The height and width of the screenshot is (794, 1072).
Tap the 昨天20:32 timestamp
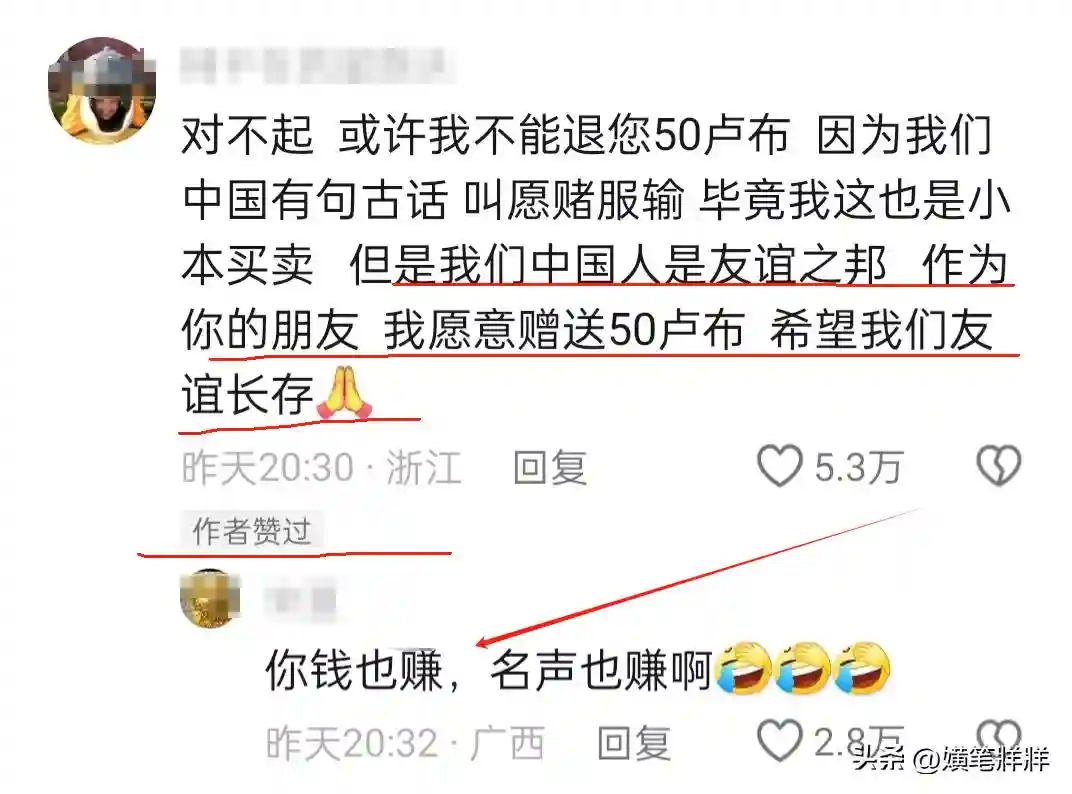(352, 743)
